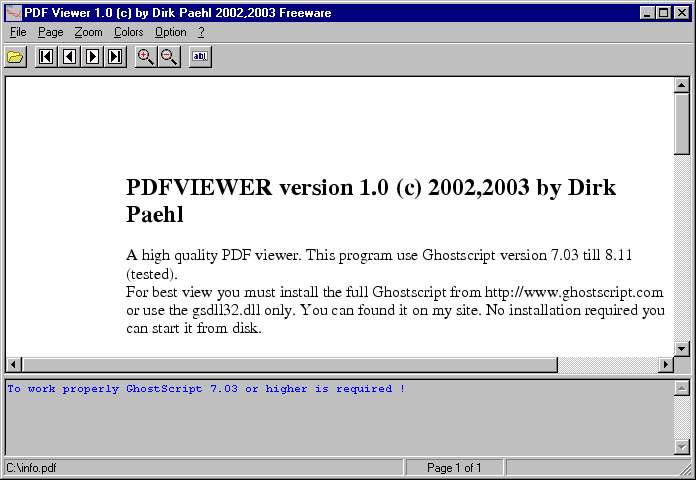
Task: Open the File menu
Action: click(18, 32)
